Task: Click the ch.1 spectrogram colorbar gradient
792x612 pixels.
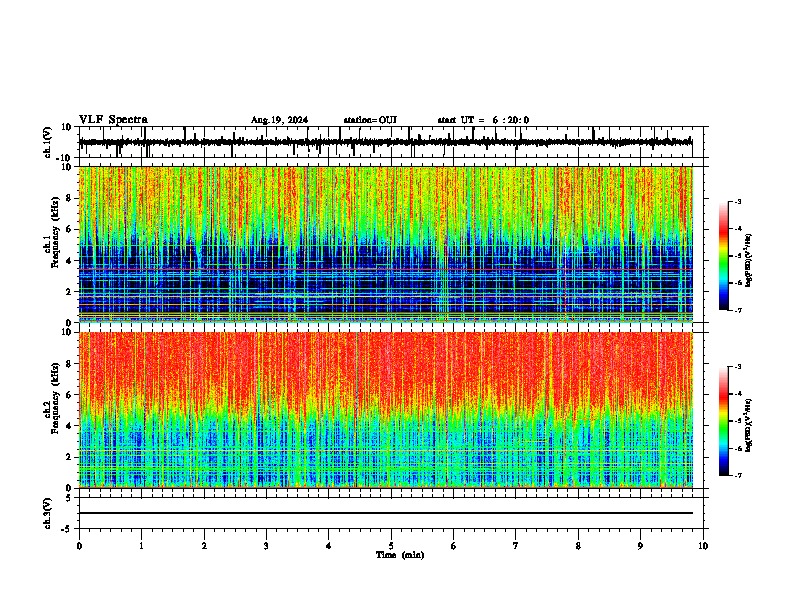Action: click(723, 256)
